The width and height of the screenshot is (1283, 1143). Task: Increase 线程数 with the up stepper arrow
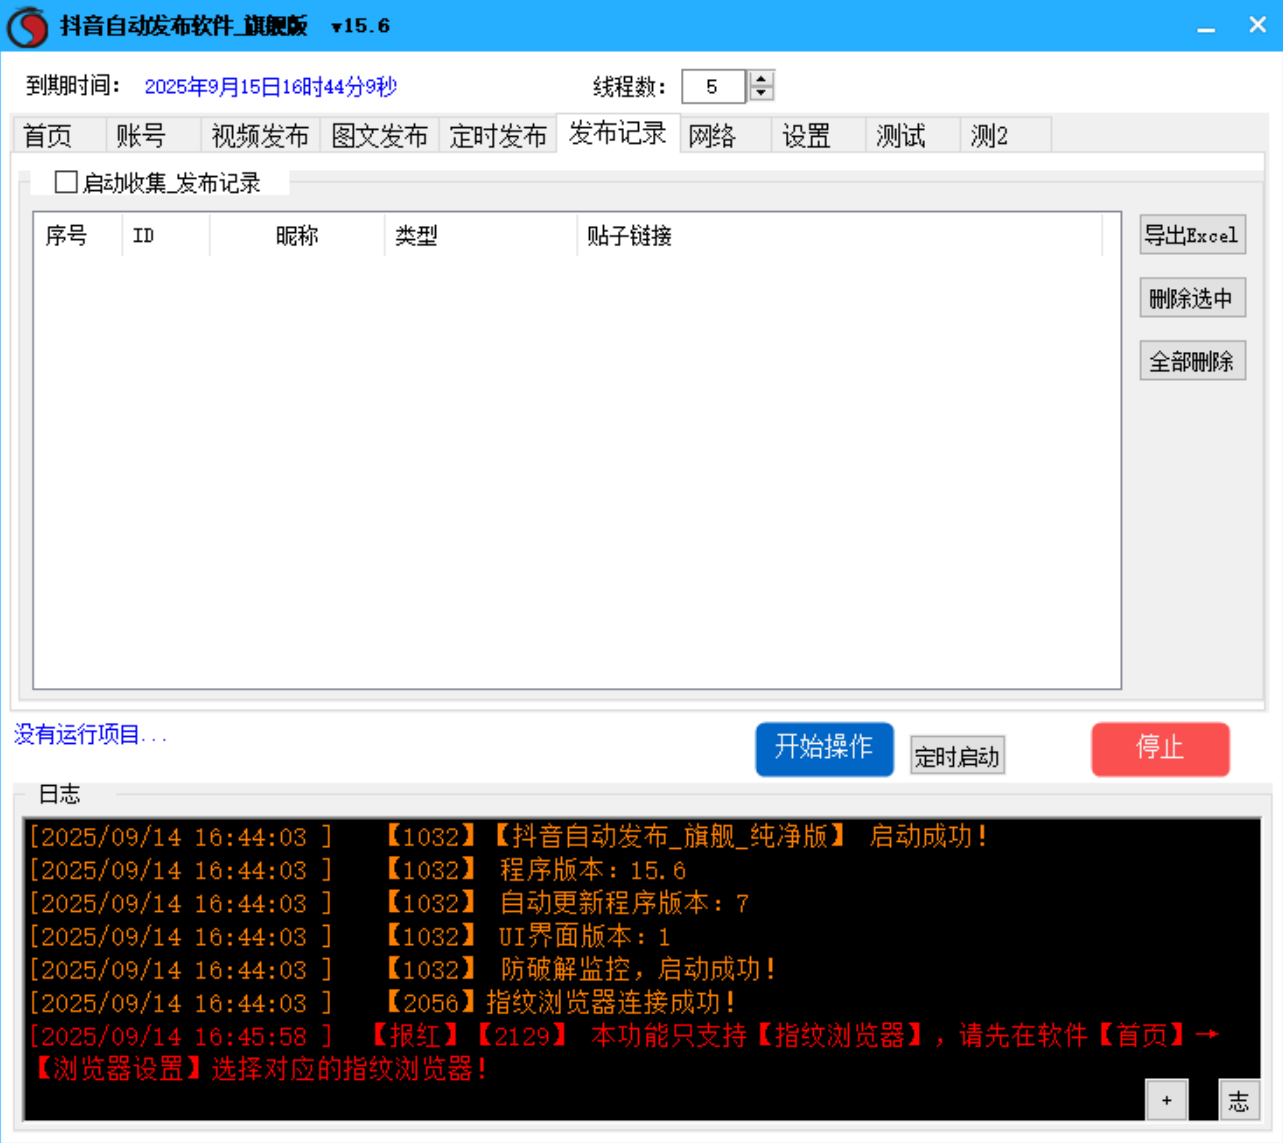(759, 80)
